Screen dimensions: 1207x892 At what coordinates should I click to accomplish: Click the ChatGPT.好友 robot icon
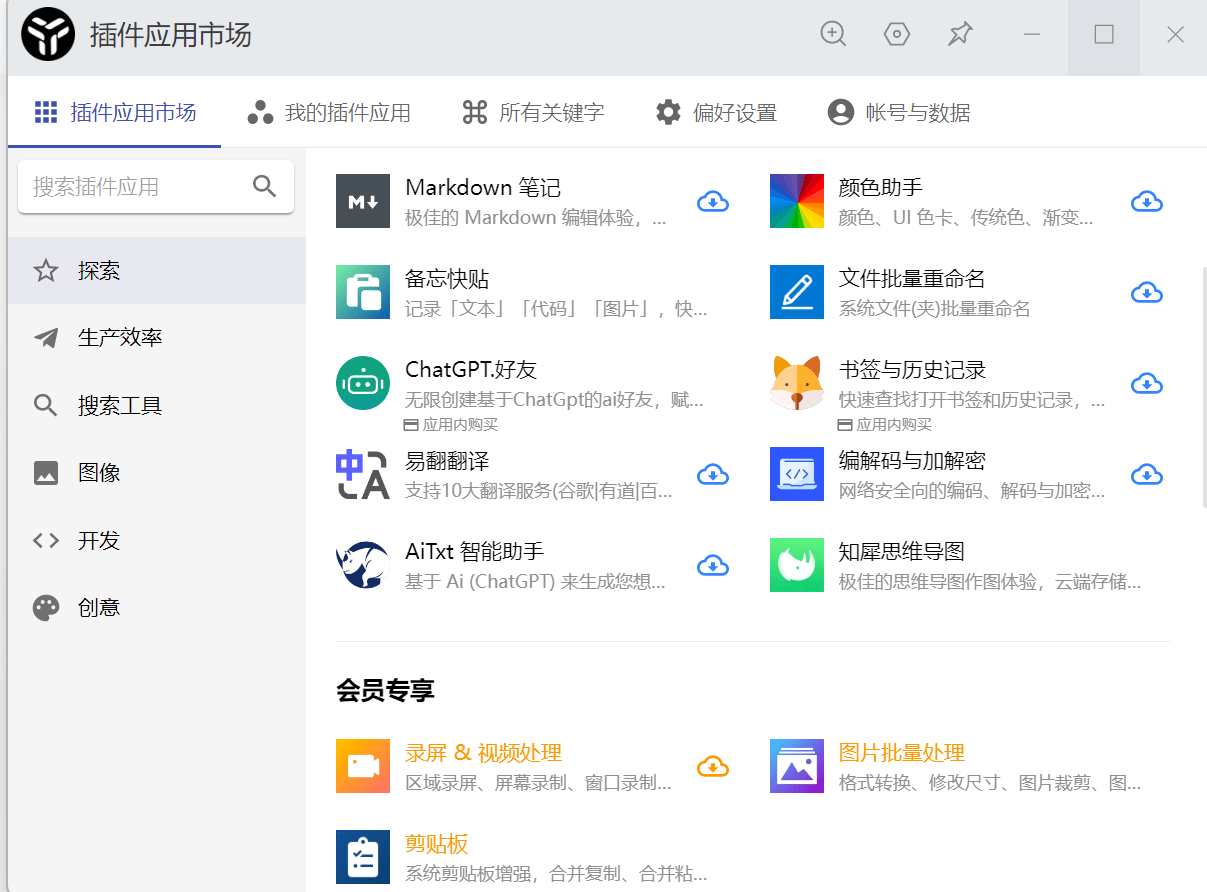coord(362,382)
